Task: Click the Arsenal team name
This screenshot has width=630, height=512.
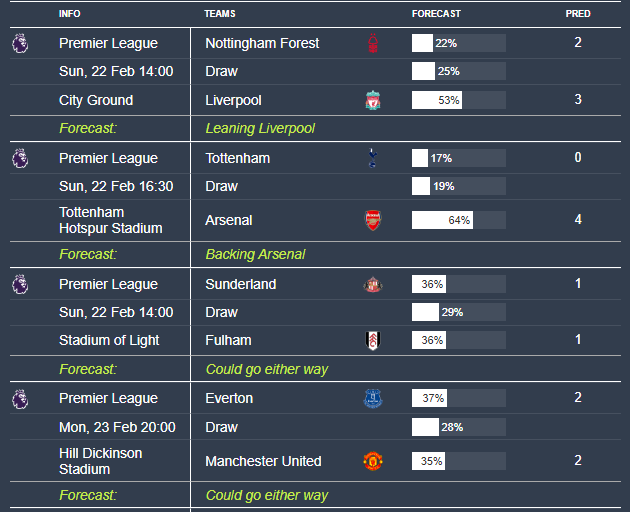Action: pos(229,220)
